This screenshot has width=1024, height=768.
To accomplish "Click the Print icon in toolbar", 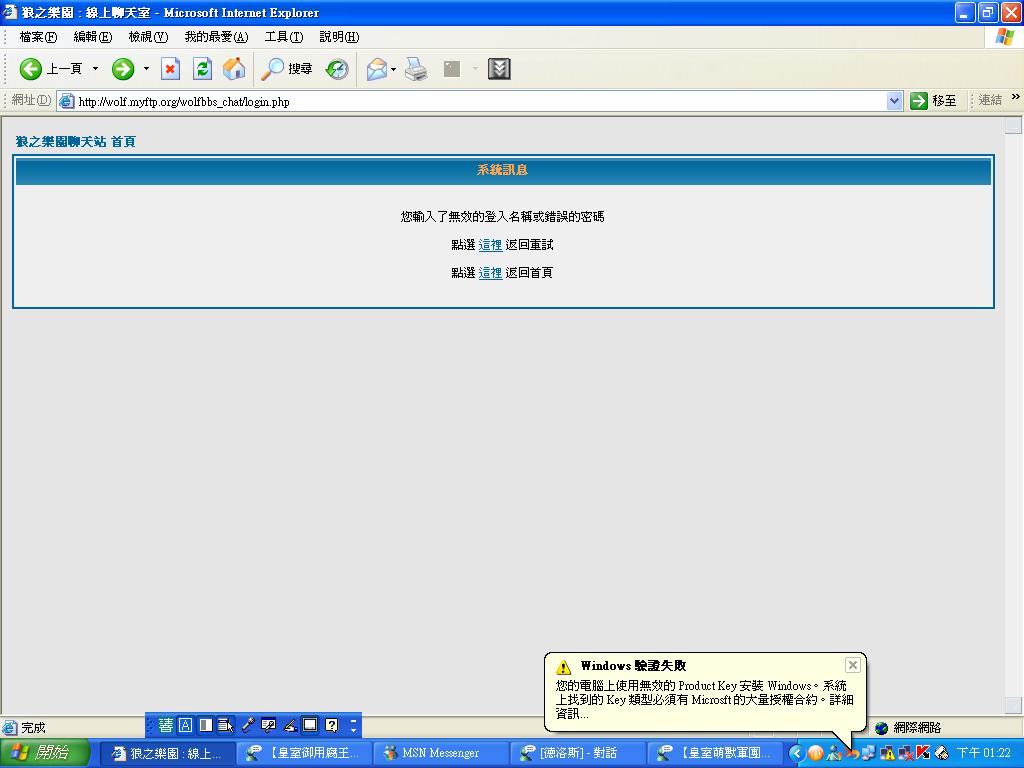I will [416, 69].
